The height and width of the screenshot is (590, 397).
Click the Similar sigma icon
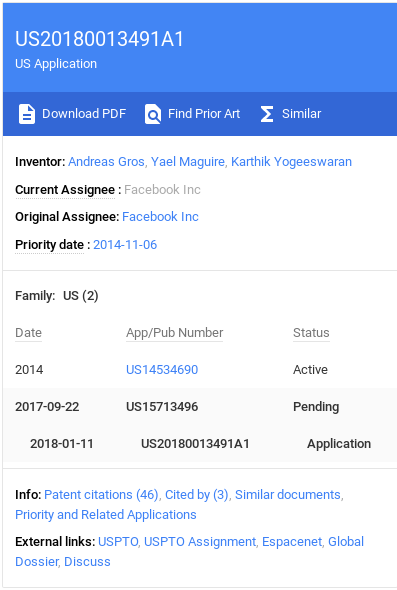(x=267, y=114)
